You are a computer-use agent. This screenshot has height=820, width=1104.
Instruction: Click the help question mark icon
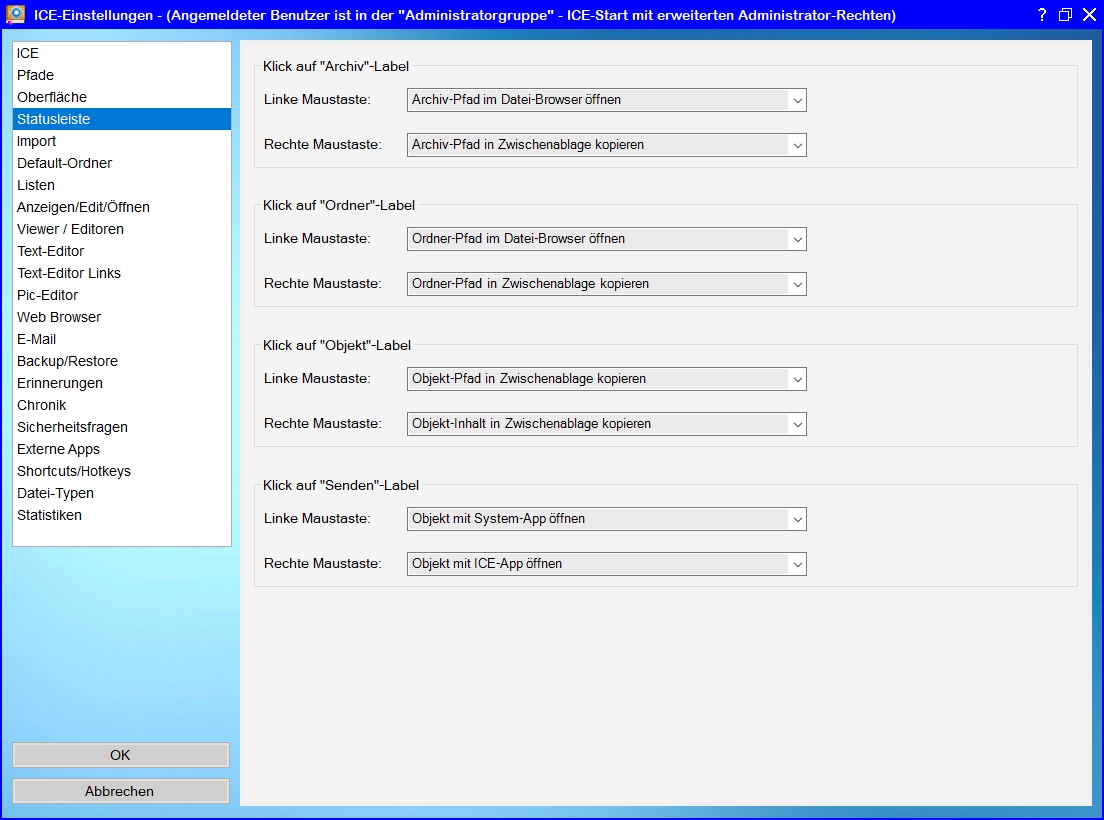[x=1042, y=15]
